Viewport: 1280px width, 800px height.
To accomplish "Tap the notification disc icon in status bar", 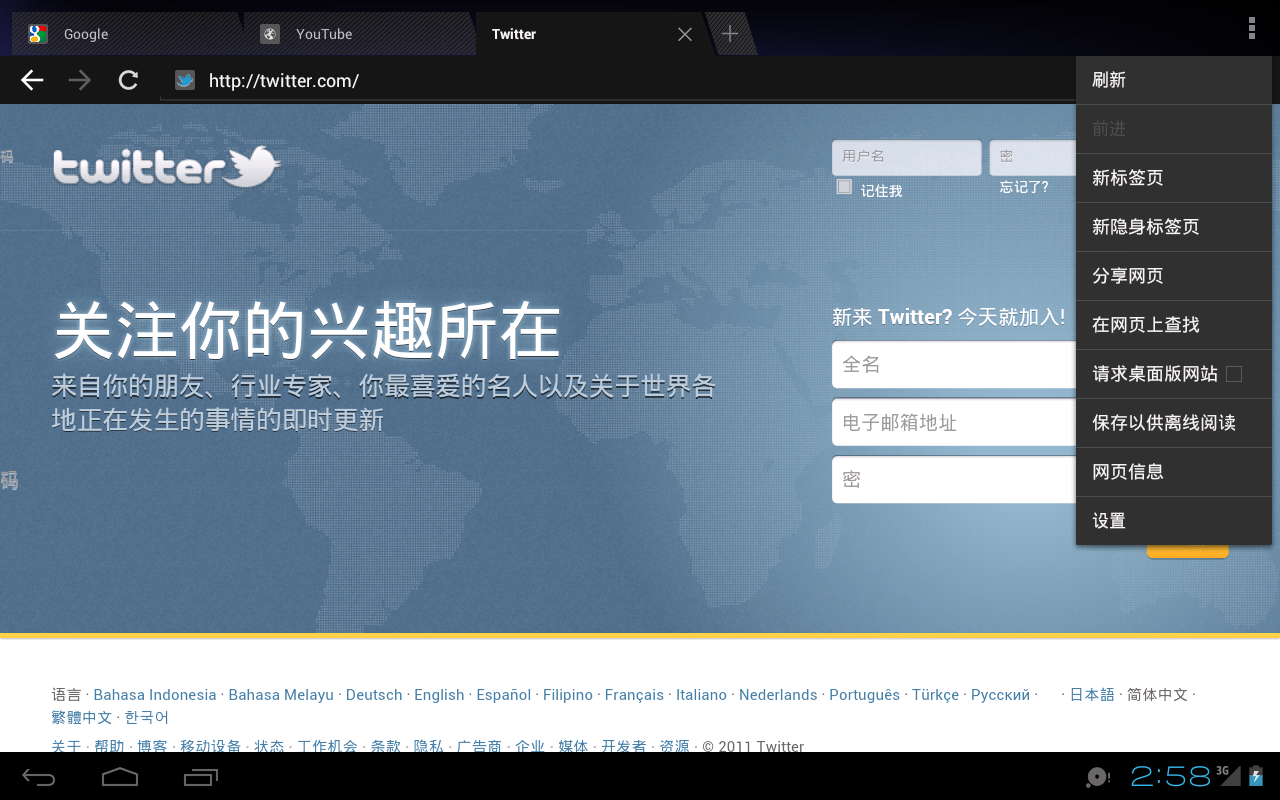I will [x=1098, y=777].
